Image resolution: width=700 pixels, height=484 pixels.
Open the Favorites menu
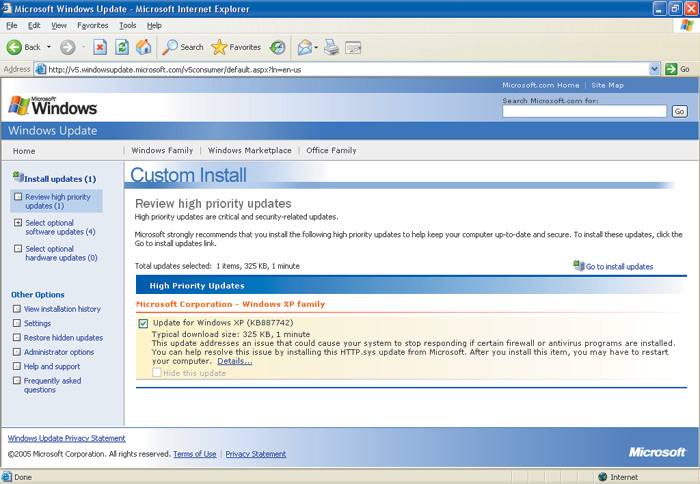[92, 25]
